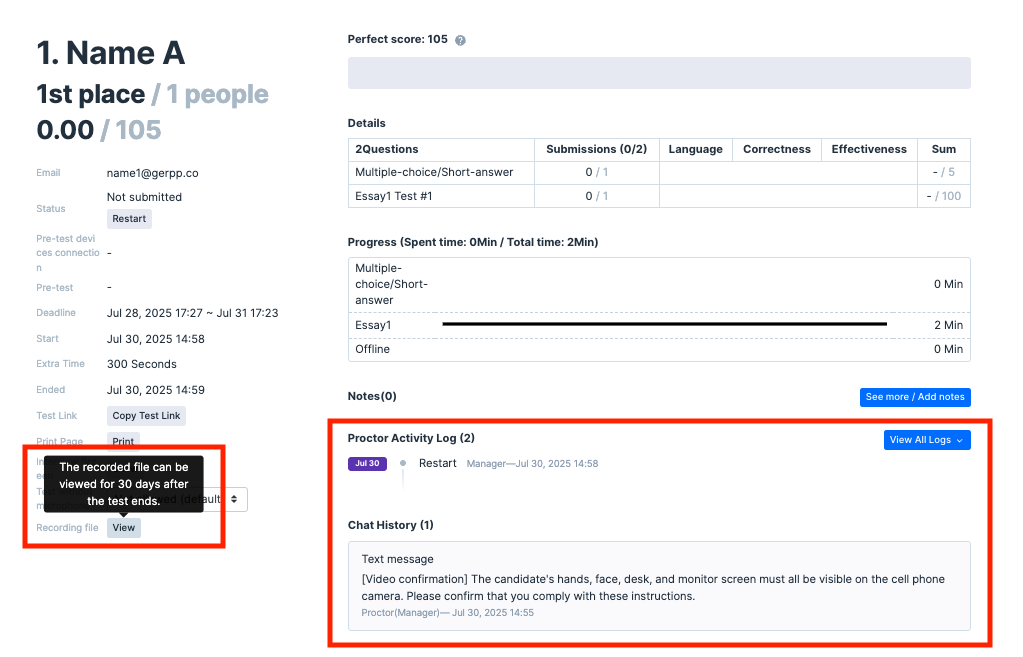Screen dimensions: 1023x657
Task: Click the help icon beside Perfect score
Action: point(460,40)
